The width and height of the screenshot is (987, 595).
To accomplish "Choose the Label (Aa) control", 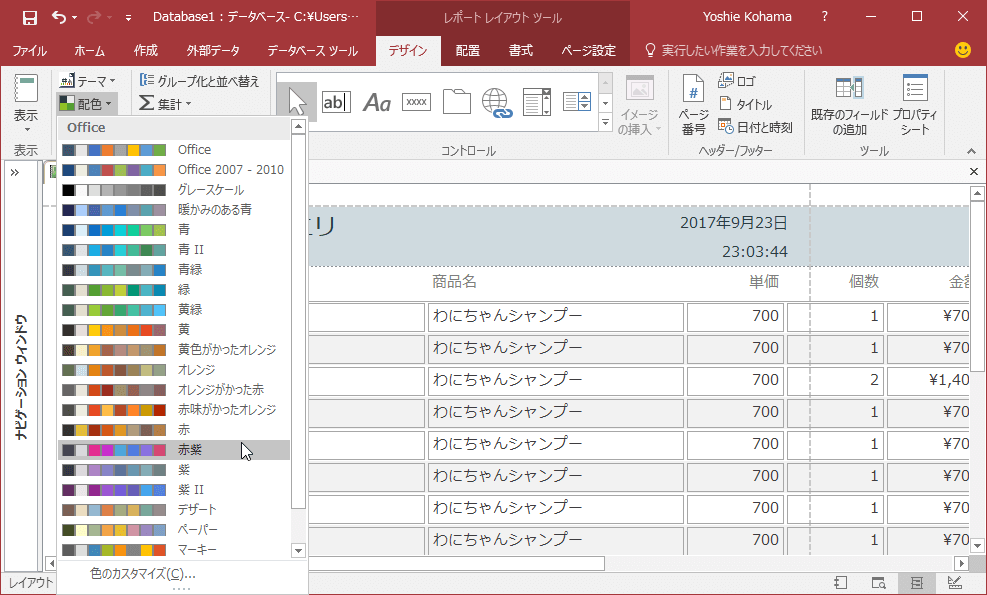I will click(376, 102).
